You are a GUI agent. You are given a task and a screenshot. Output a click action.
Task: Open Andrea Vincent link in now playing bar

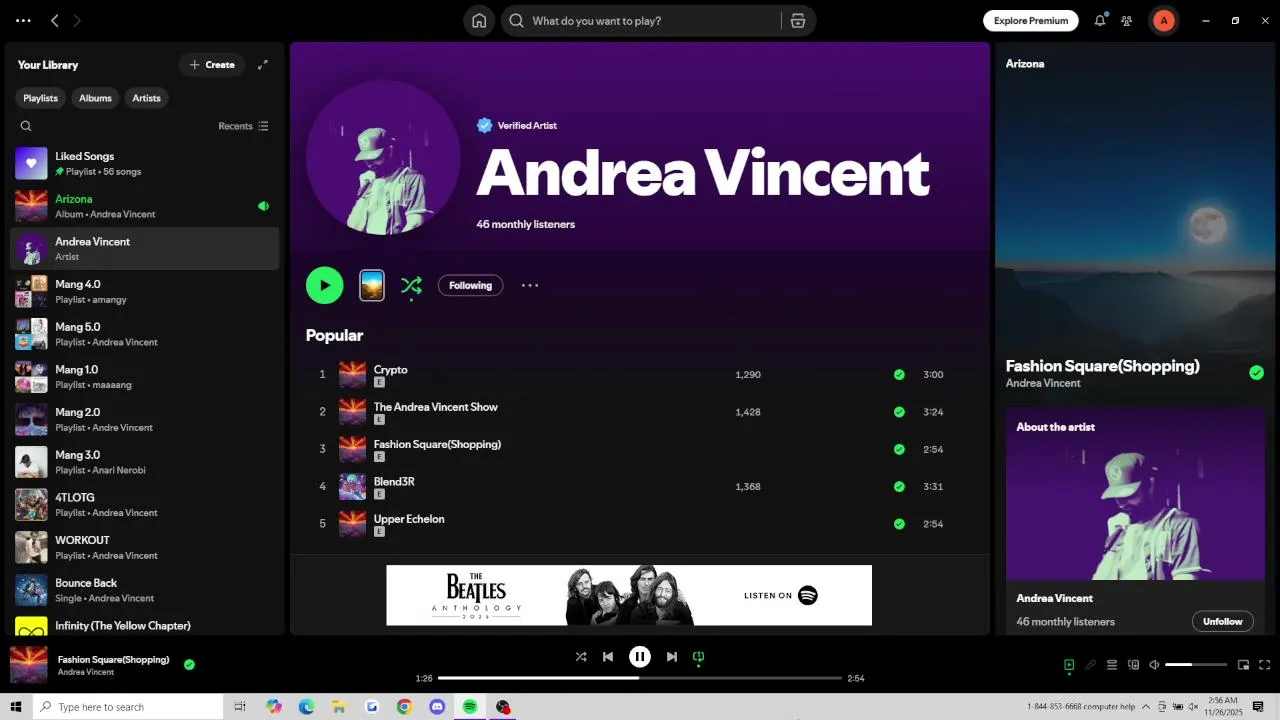[x=85, y=672]
